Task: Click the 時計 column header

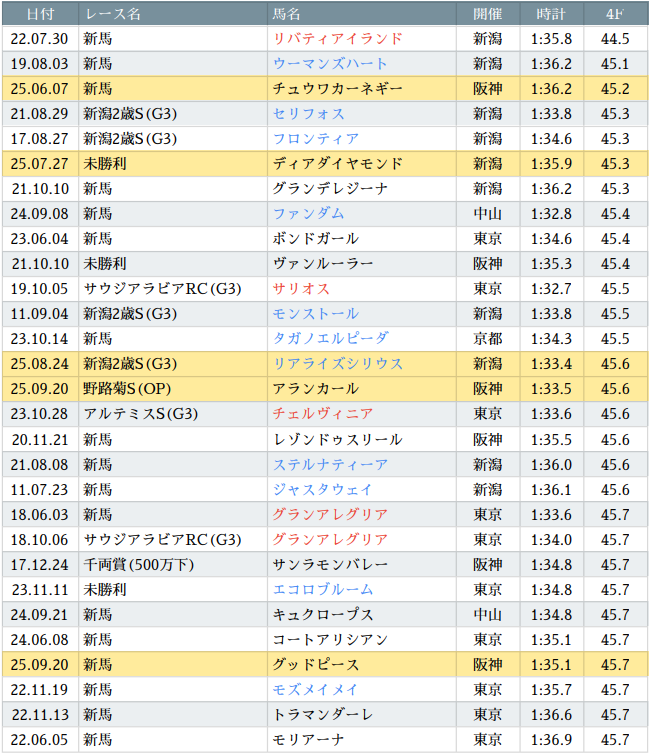Action: coord(551,14)
